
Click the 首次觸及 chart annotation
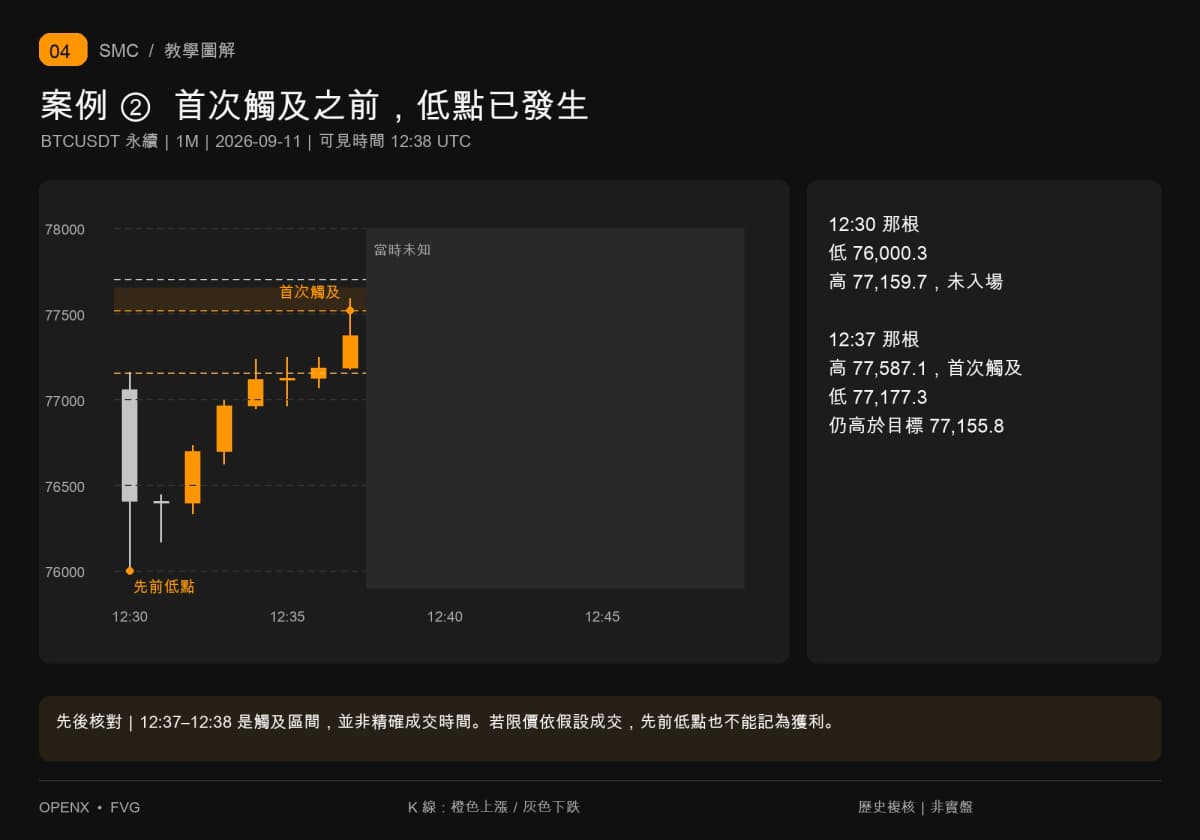310,292
